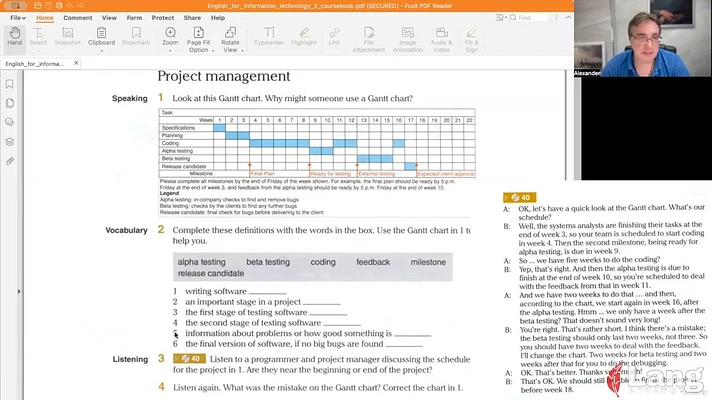Image resolution: width=712 pixels, height=400 pixels.
Task: Click 'beta testing' in the word box
Action: [268, 262]
